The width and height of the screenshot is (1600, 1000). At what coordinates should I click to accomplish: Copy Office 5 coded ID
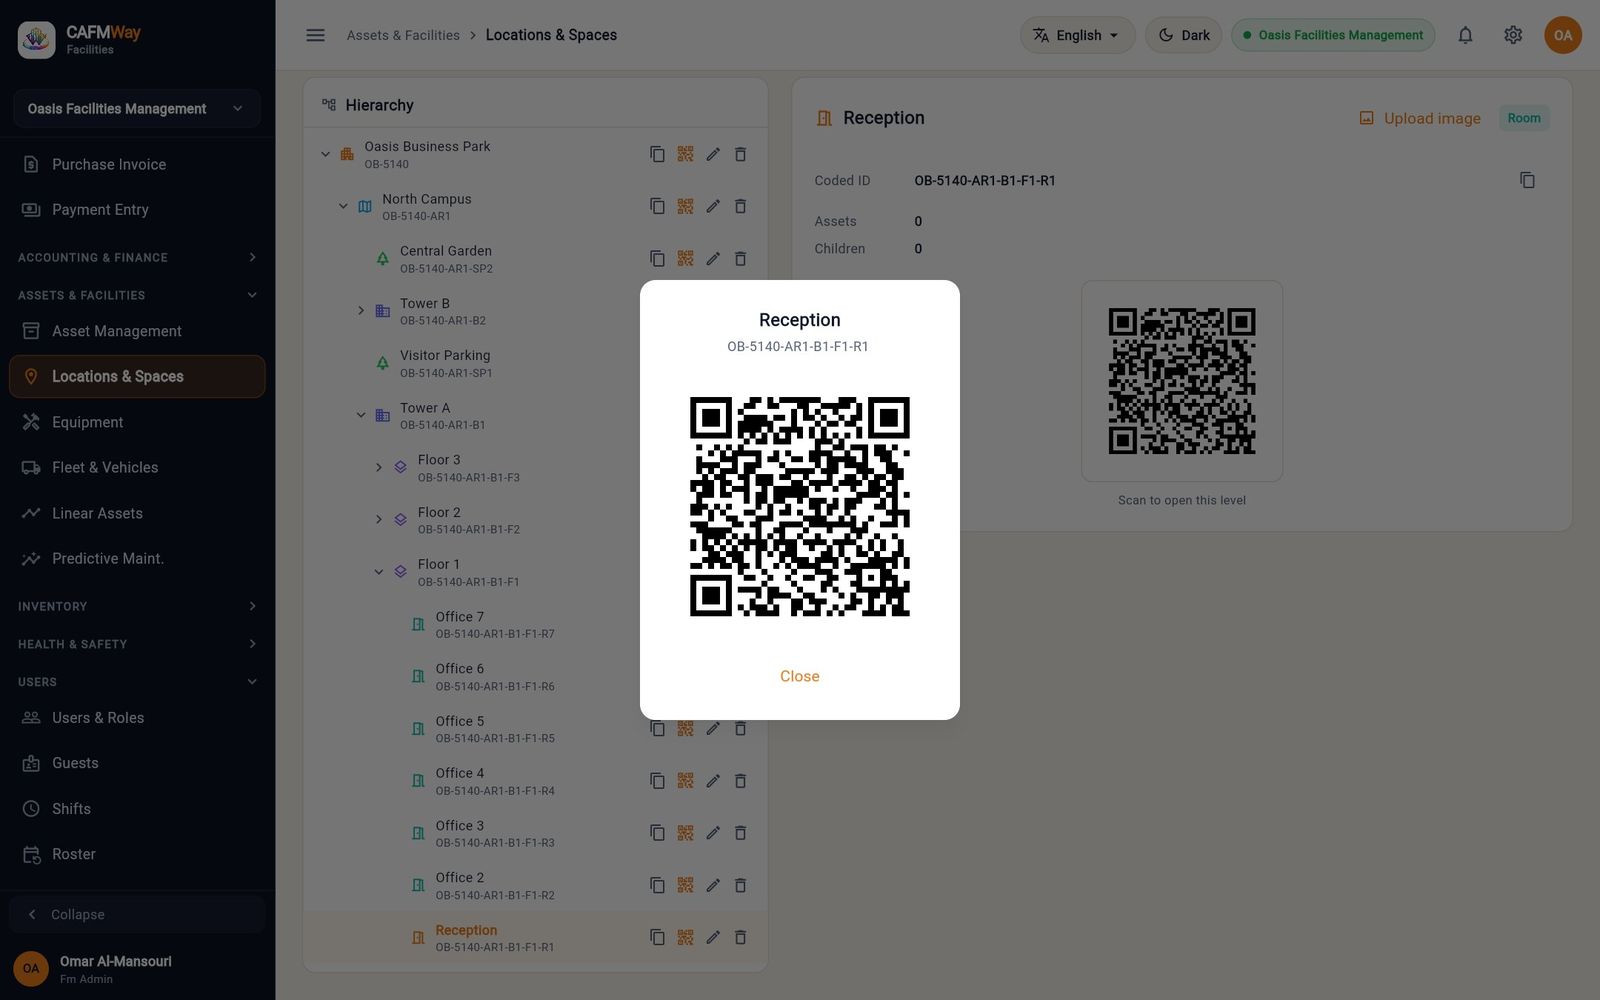tap(657, 729)
